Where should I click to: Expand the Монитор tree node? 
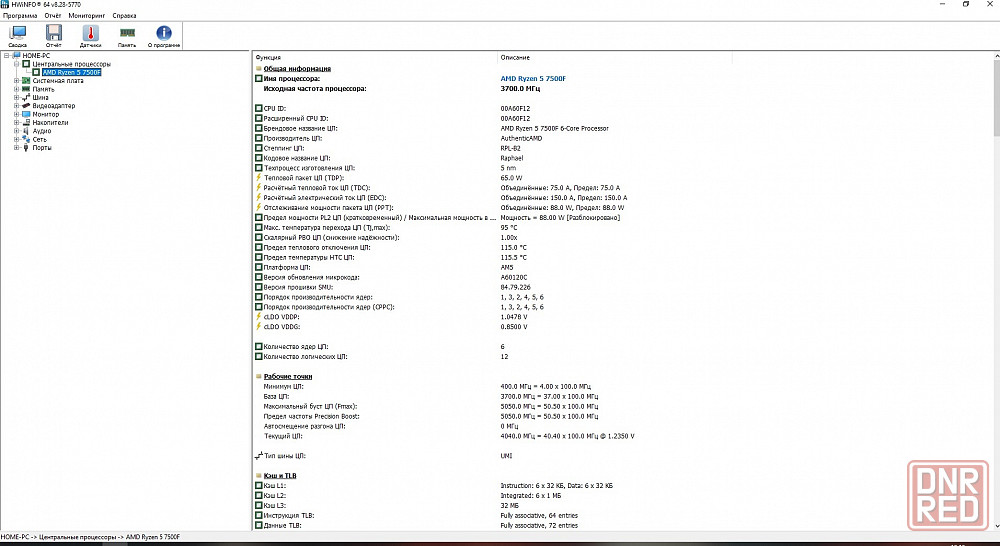(x=17, y=114)
